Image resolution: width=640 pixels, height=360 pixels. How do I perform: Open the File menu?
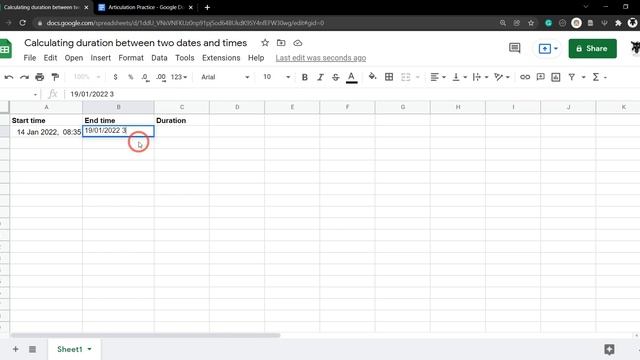(x=30, y=58)
